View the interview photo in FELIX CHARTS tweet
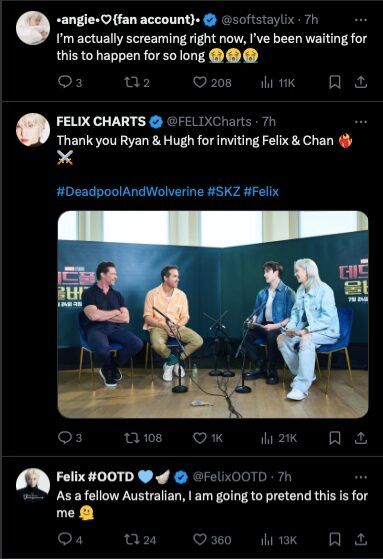383x559 pixels. pos(213,314)
